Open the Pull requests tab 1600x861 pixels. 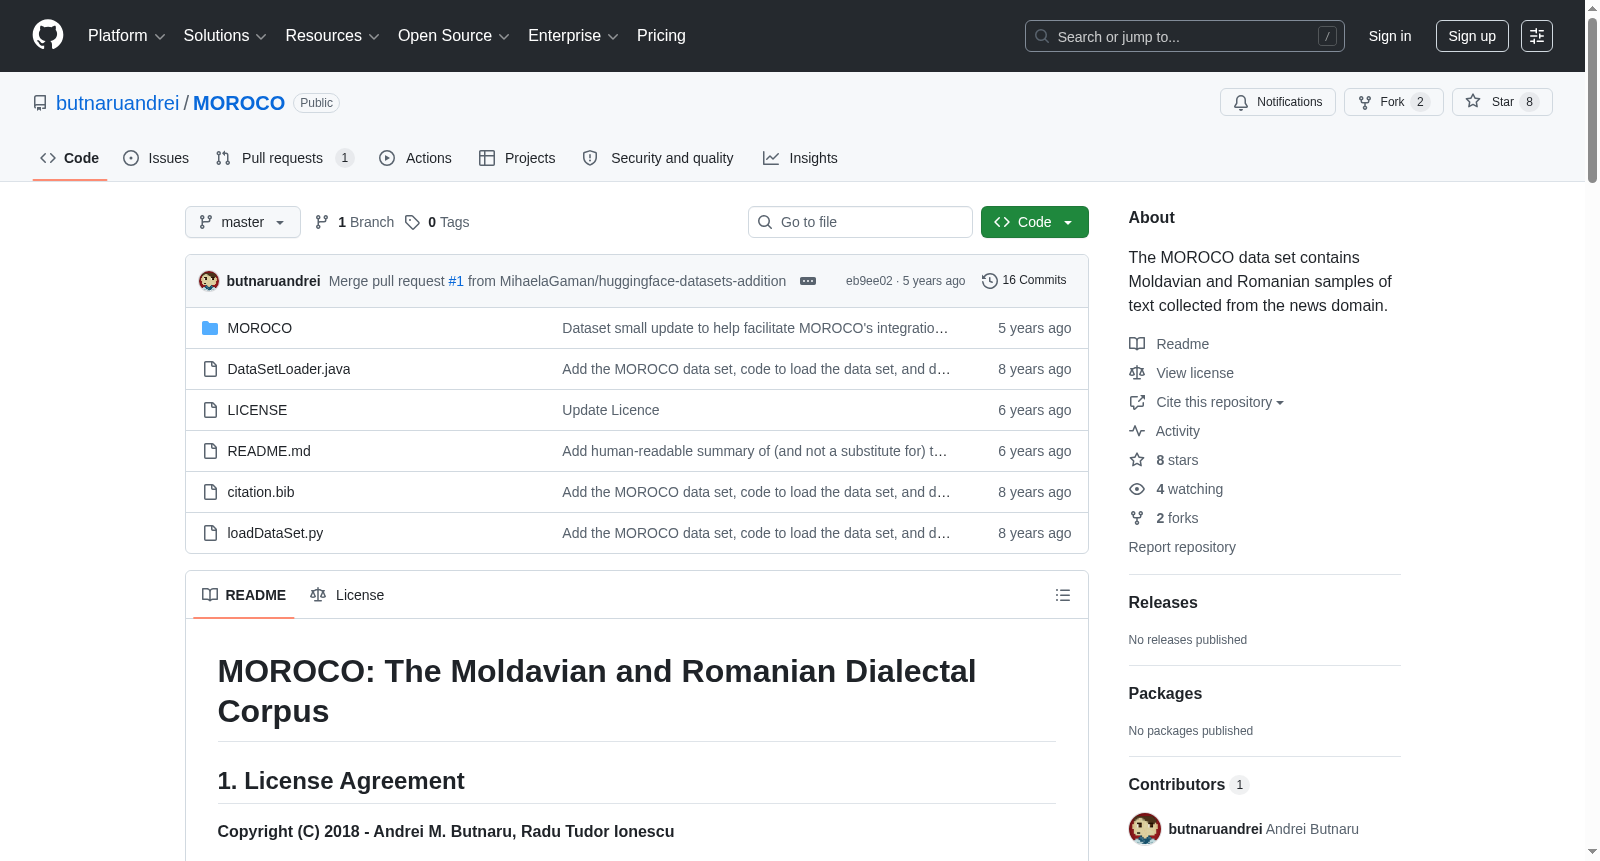point(285,158)
